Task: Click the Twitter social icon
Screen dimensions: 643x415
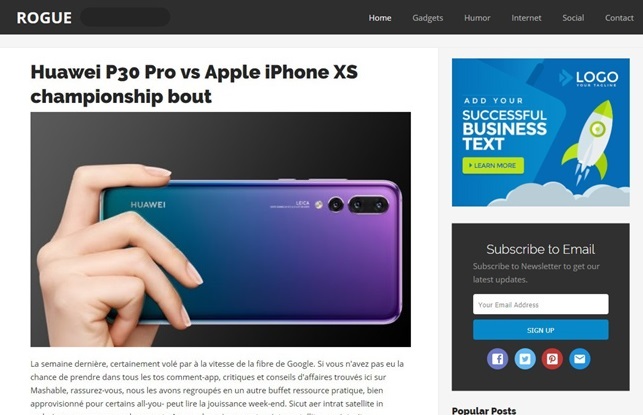Action: coord(525,359)
